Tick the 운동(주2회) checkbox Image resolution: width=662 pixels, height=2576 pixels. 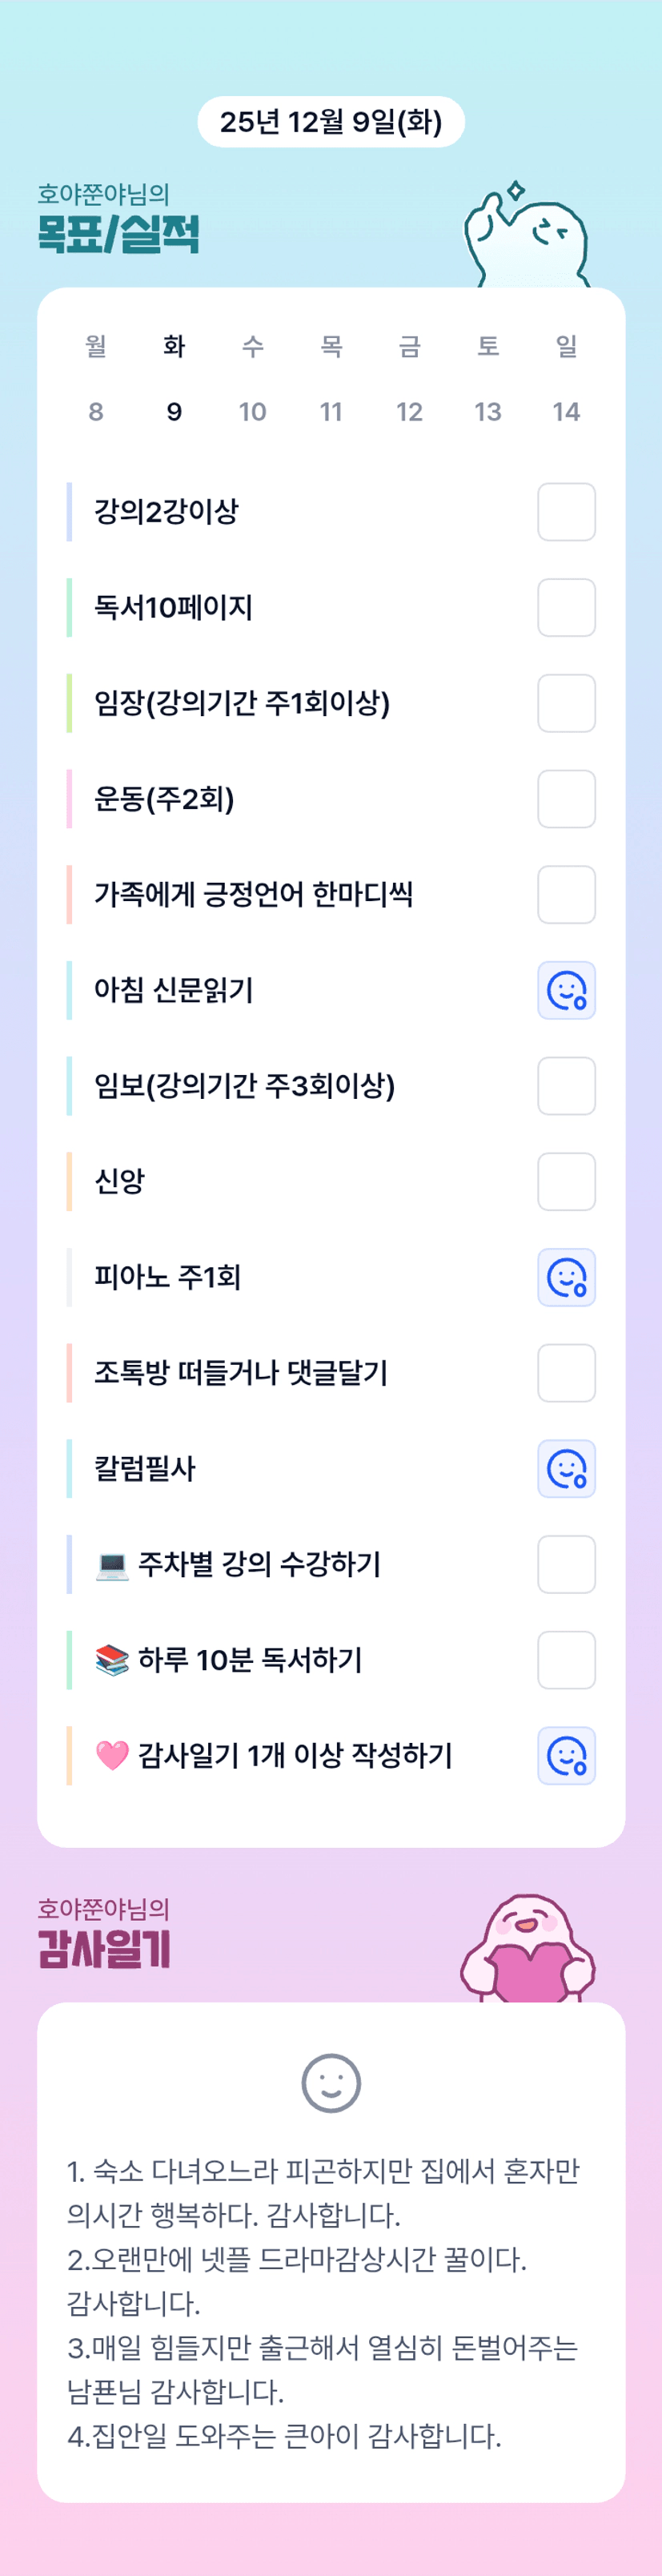[566, 799]
